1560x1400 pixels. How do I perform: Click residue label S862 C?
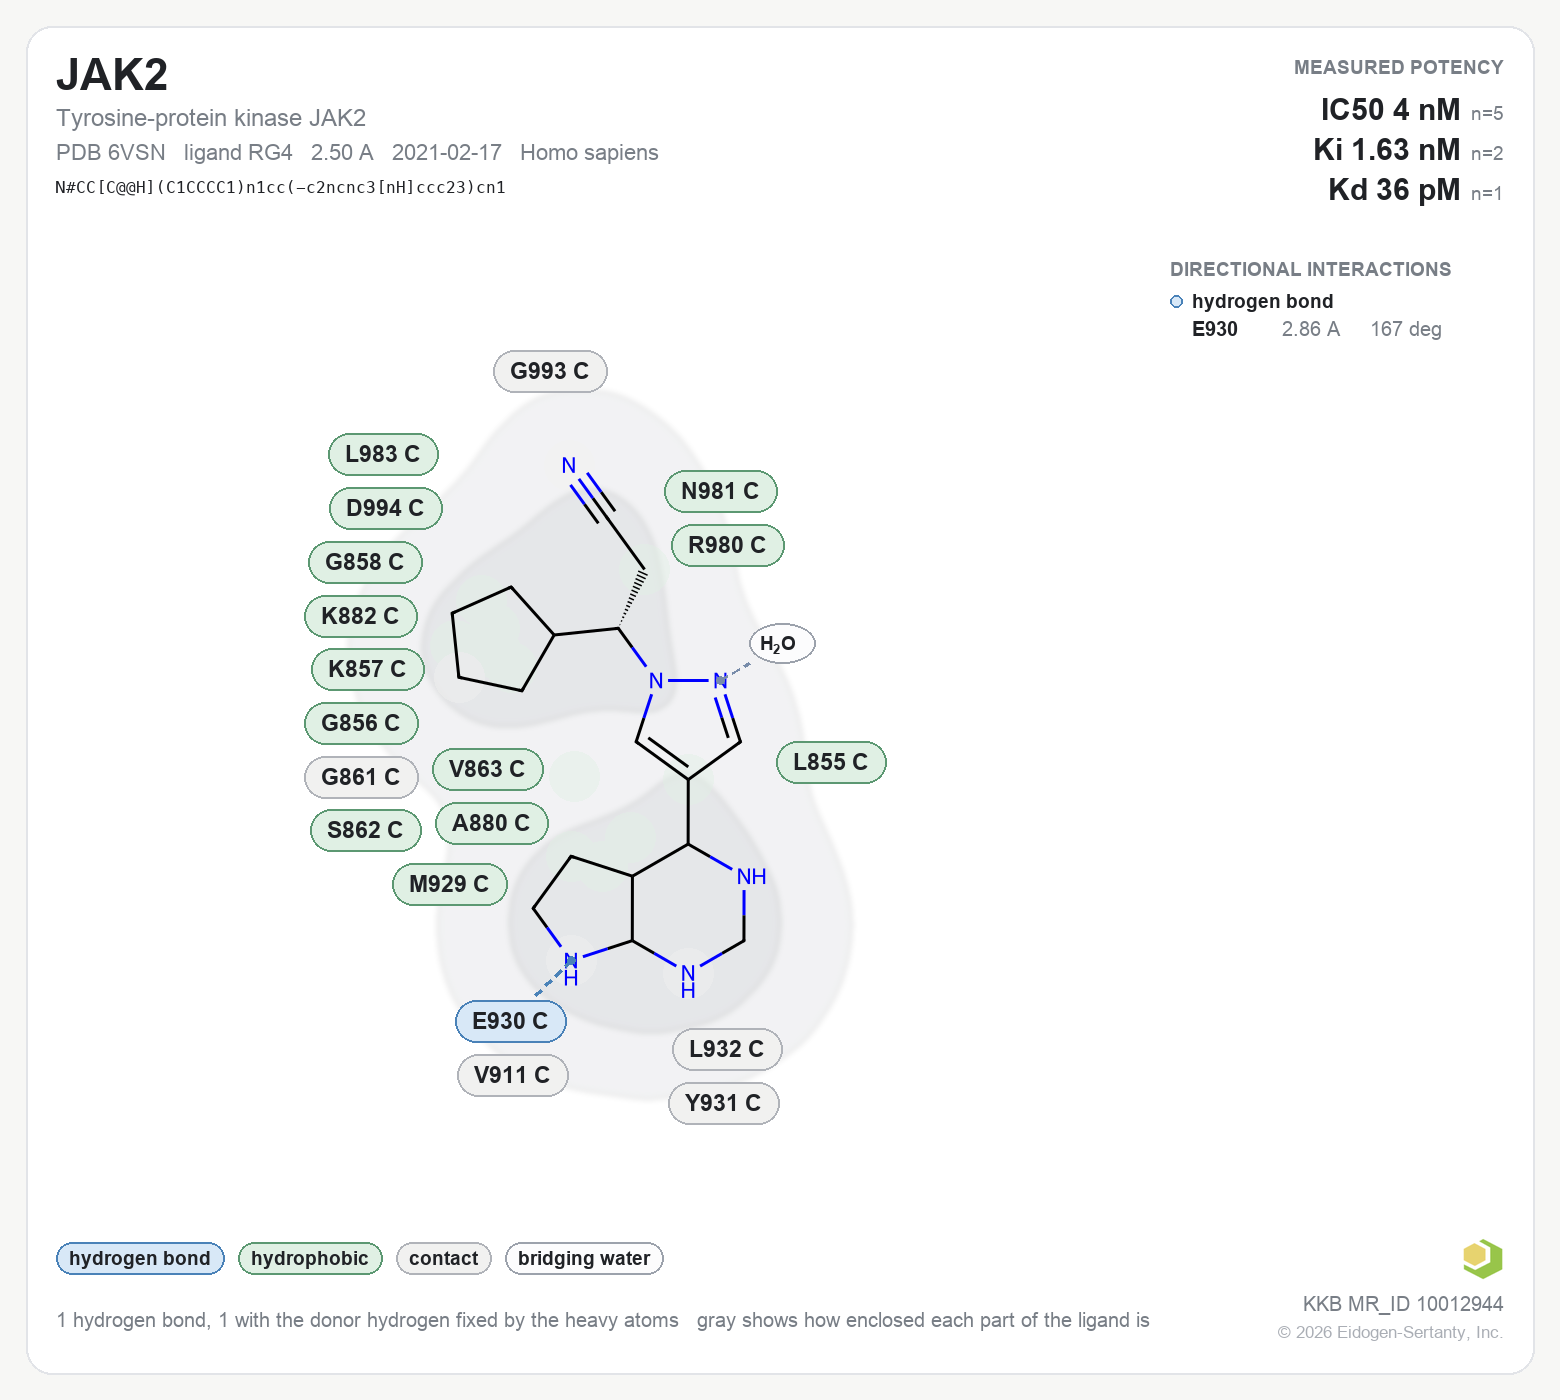point(365,830)
